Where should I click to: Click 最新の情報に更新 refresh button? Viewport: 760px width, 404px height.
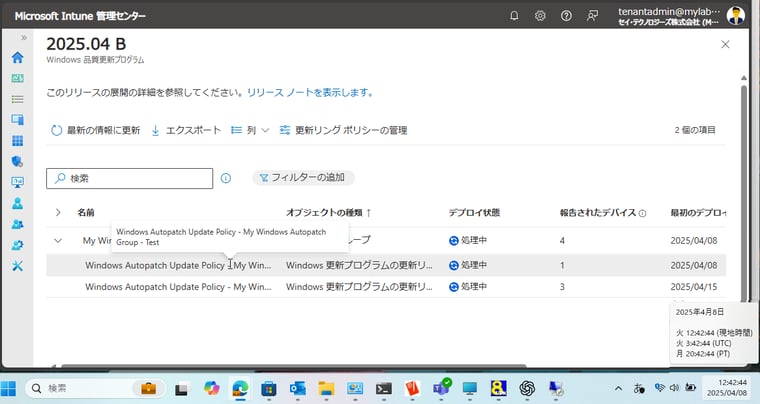[x=95, y=130]
